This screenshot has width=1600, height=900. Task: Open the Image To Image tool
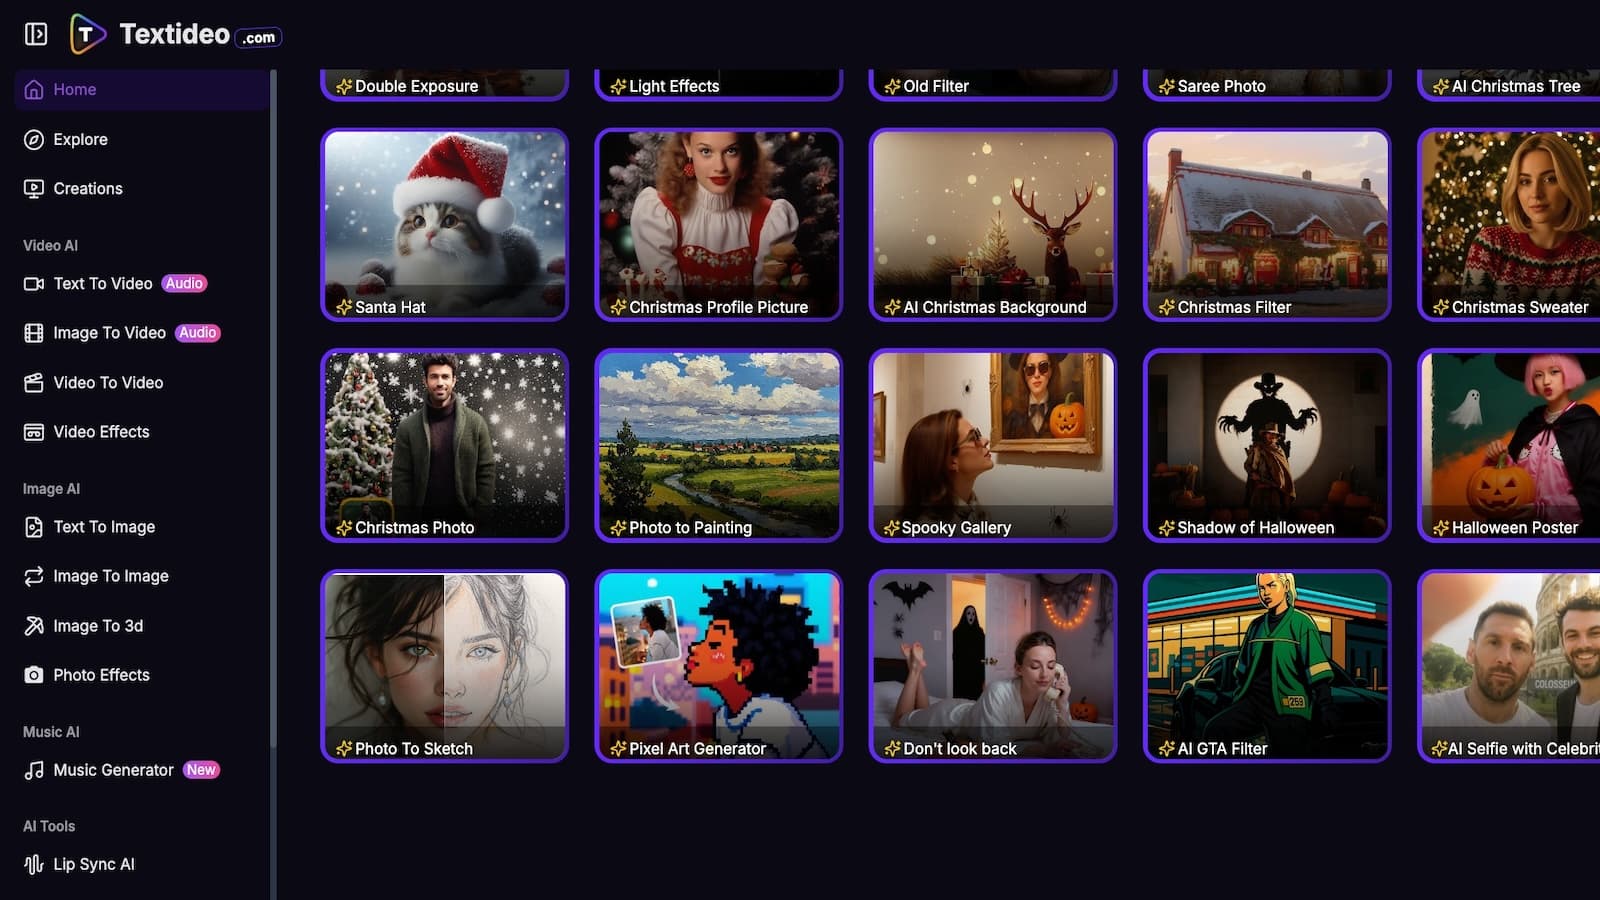[111, 576]
